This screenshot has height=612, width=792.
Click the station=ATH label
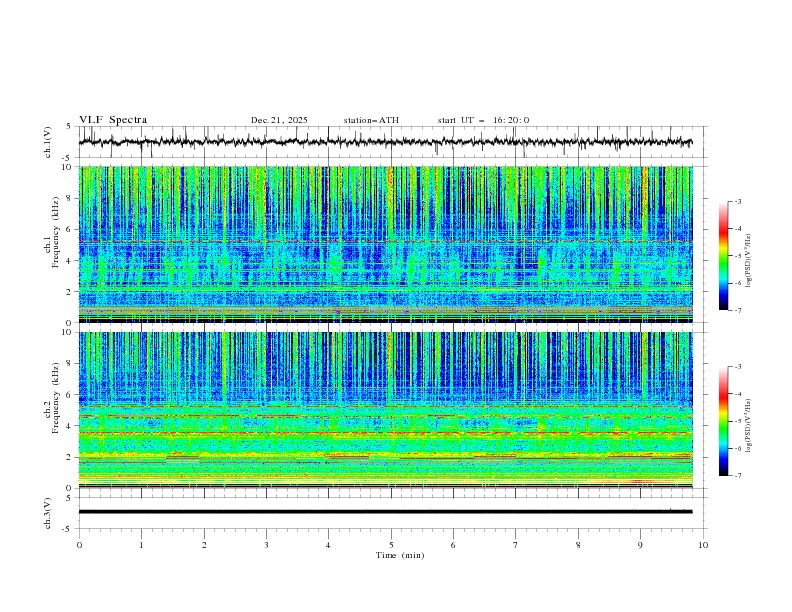pyautogui.click(x=371, y=120)
